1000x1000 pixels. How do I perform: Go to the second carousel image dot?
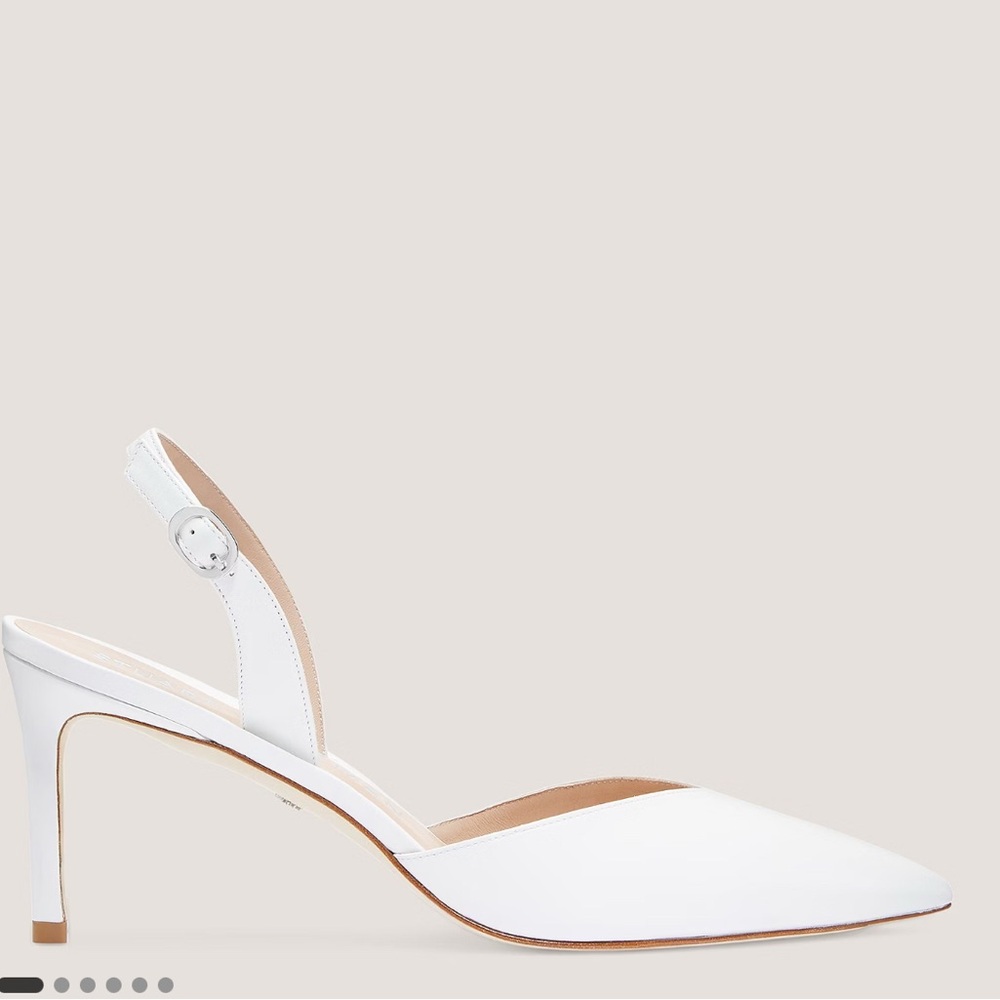tap(62, 985)
